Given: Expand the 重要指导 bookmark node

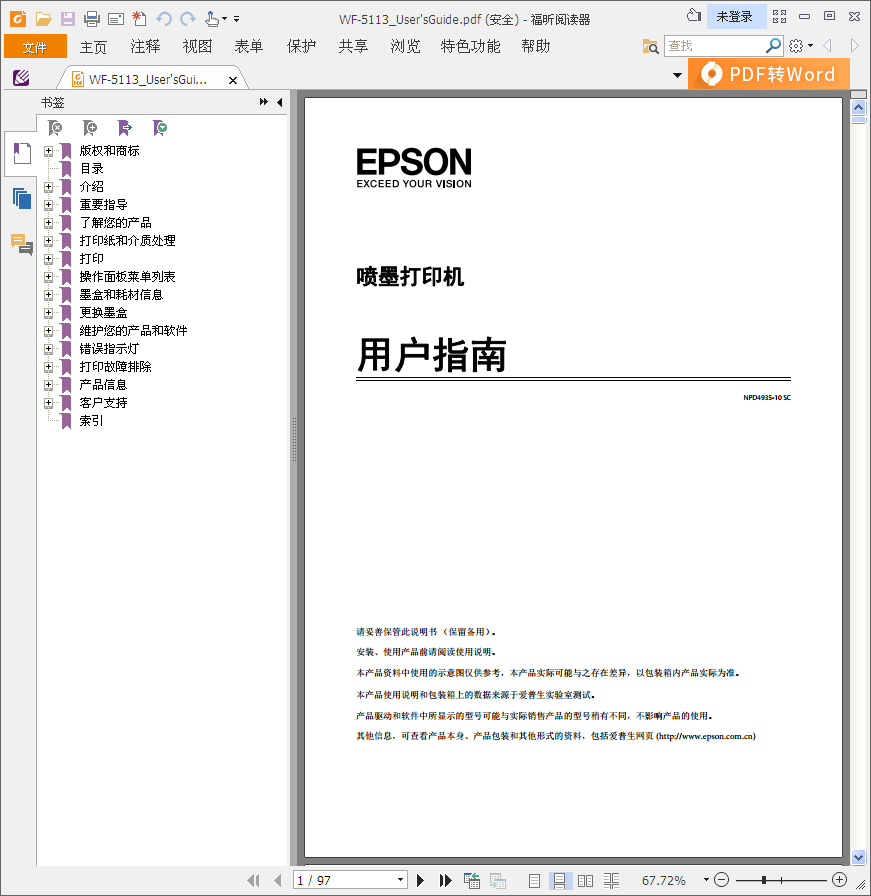Looking at the screenshot, I should 49,205.
